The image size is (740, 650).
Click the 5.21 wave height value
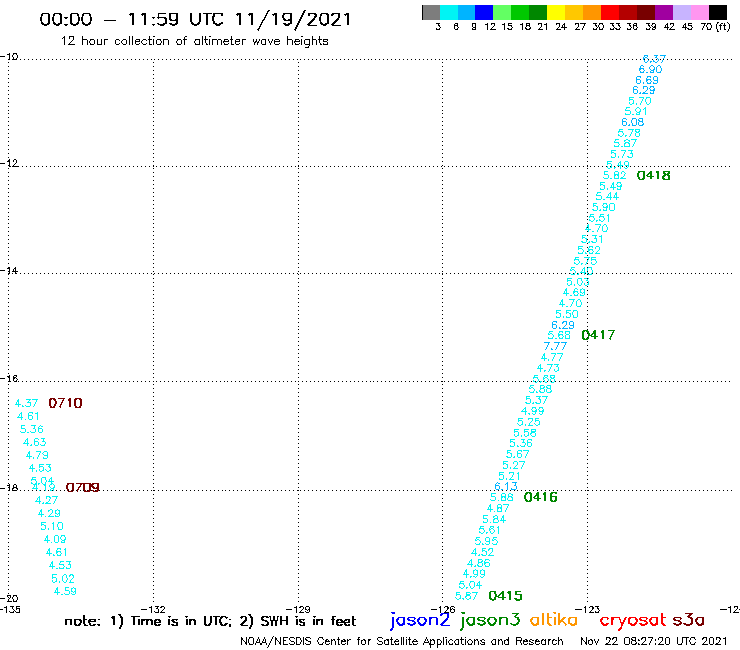(x=510, y=476)
